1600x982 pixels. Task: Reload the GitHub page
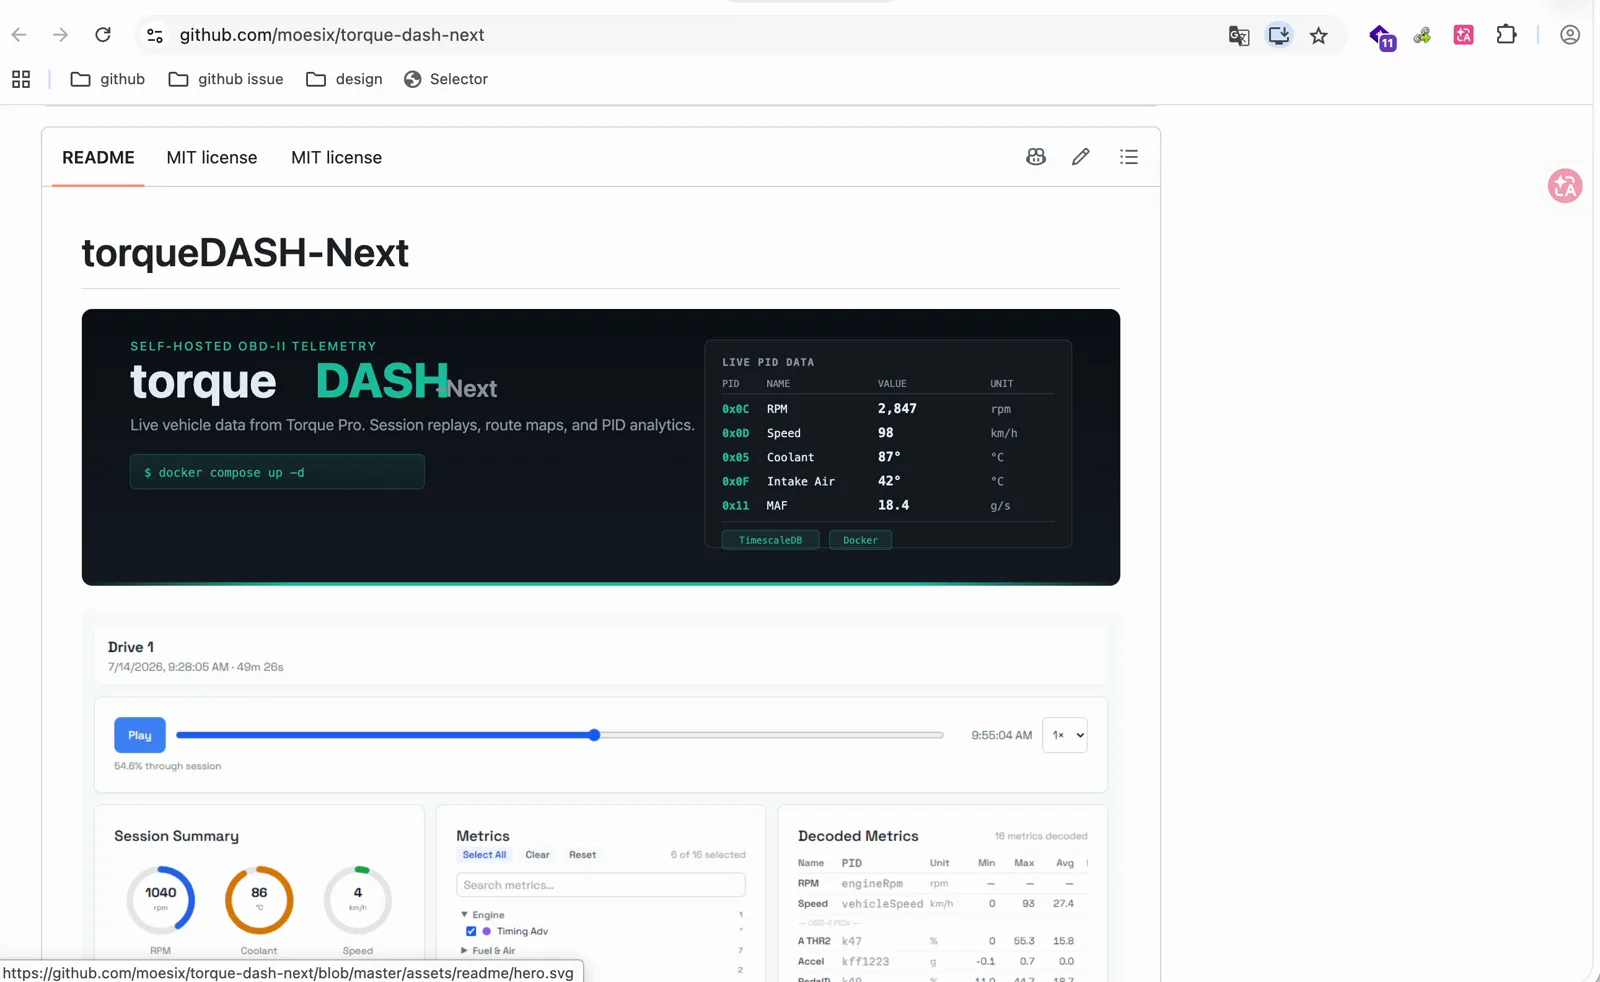103,35
